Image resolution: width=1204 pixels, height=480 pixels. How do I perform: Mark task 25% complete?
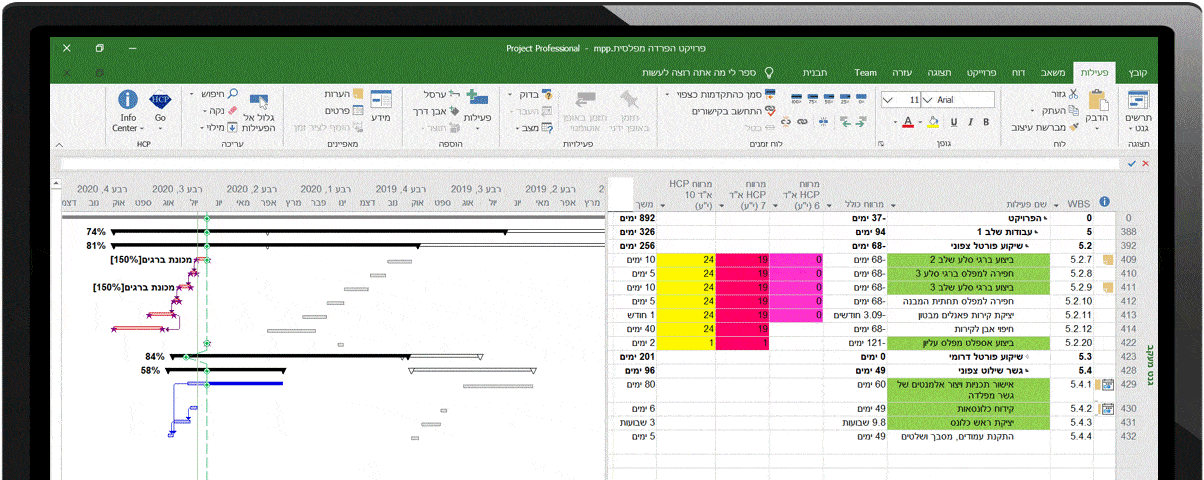point(845,98)
